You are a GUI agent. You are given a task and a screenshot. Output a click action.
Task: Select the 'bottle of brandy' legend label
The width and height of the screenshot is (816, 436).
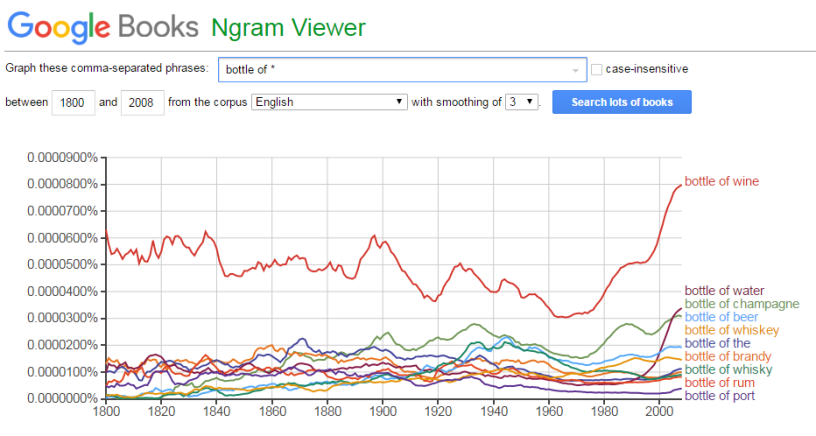pyautogui.click(x=728, y=356)
